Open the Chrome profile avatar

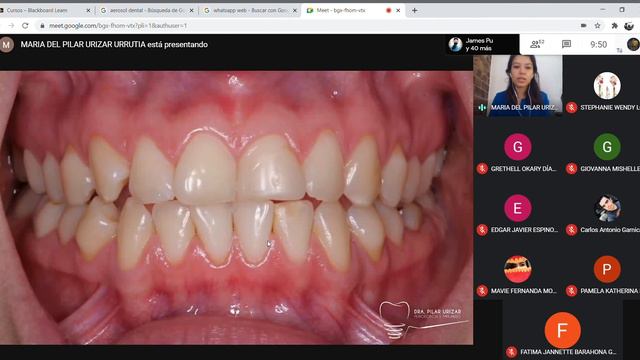629,25
